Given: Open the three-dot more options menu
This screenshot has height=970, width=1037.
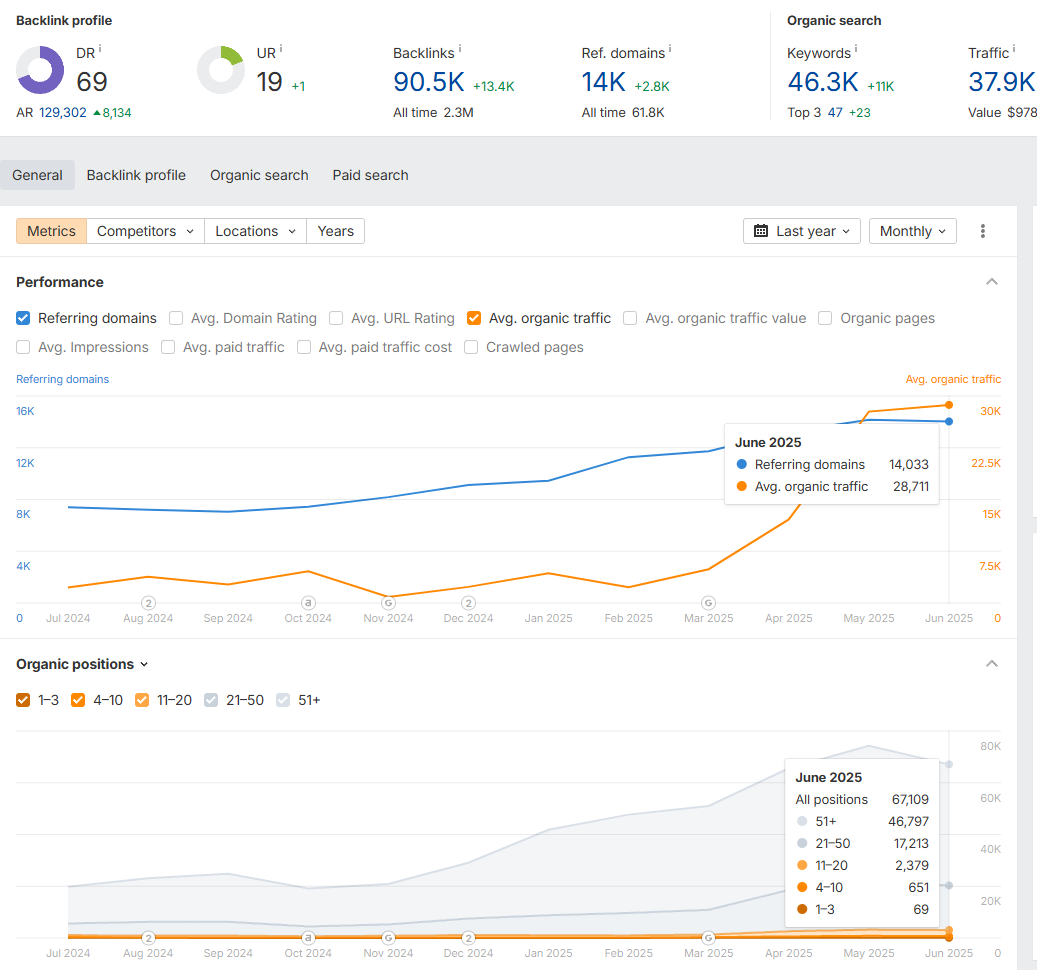Looking at the screenshot, I should pyautogui.click(x=983, y=231).
